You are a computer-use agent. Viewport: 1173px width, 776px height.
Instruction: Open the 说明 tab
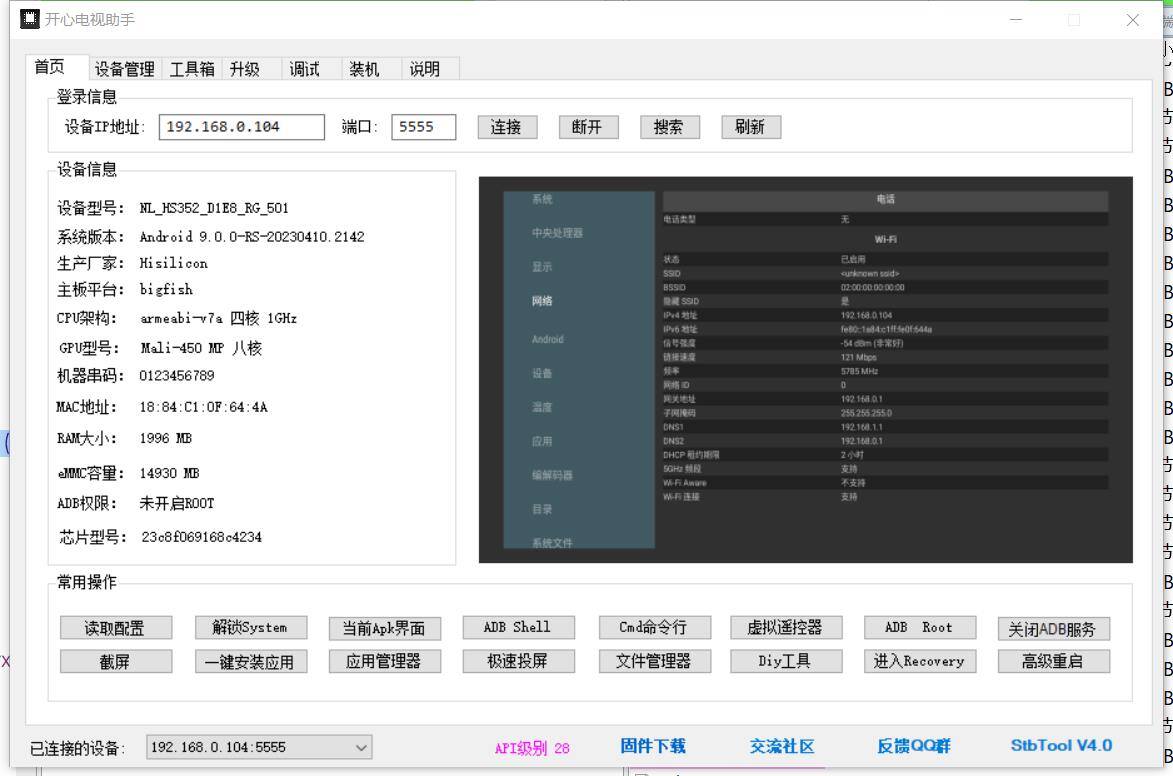tap(424, 69)
